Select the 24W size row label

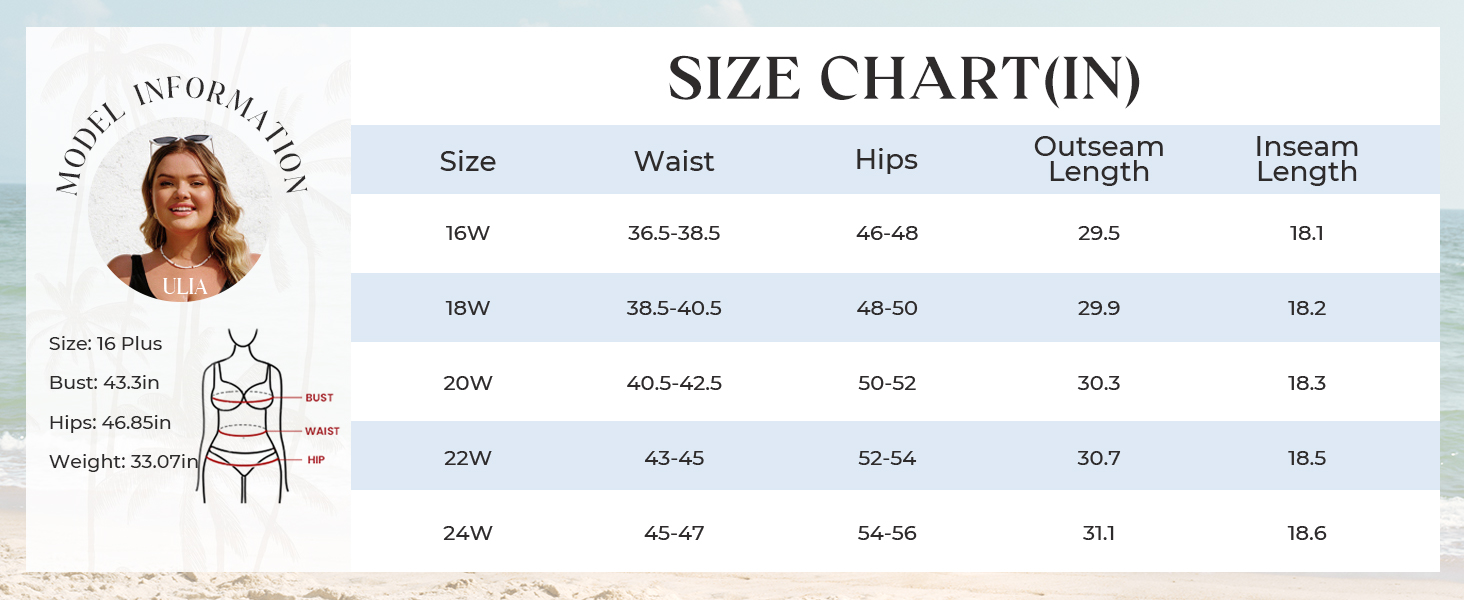468,533
